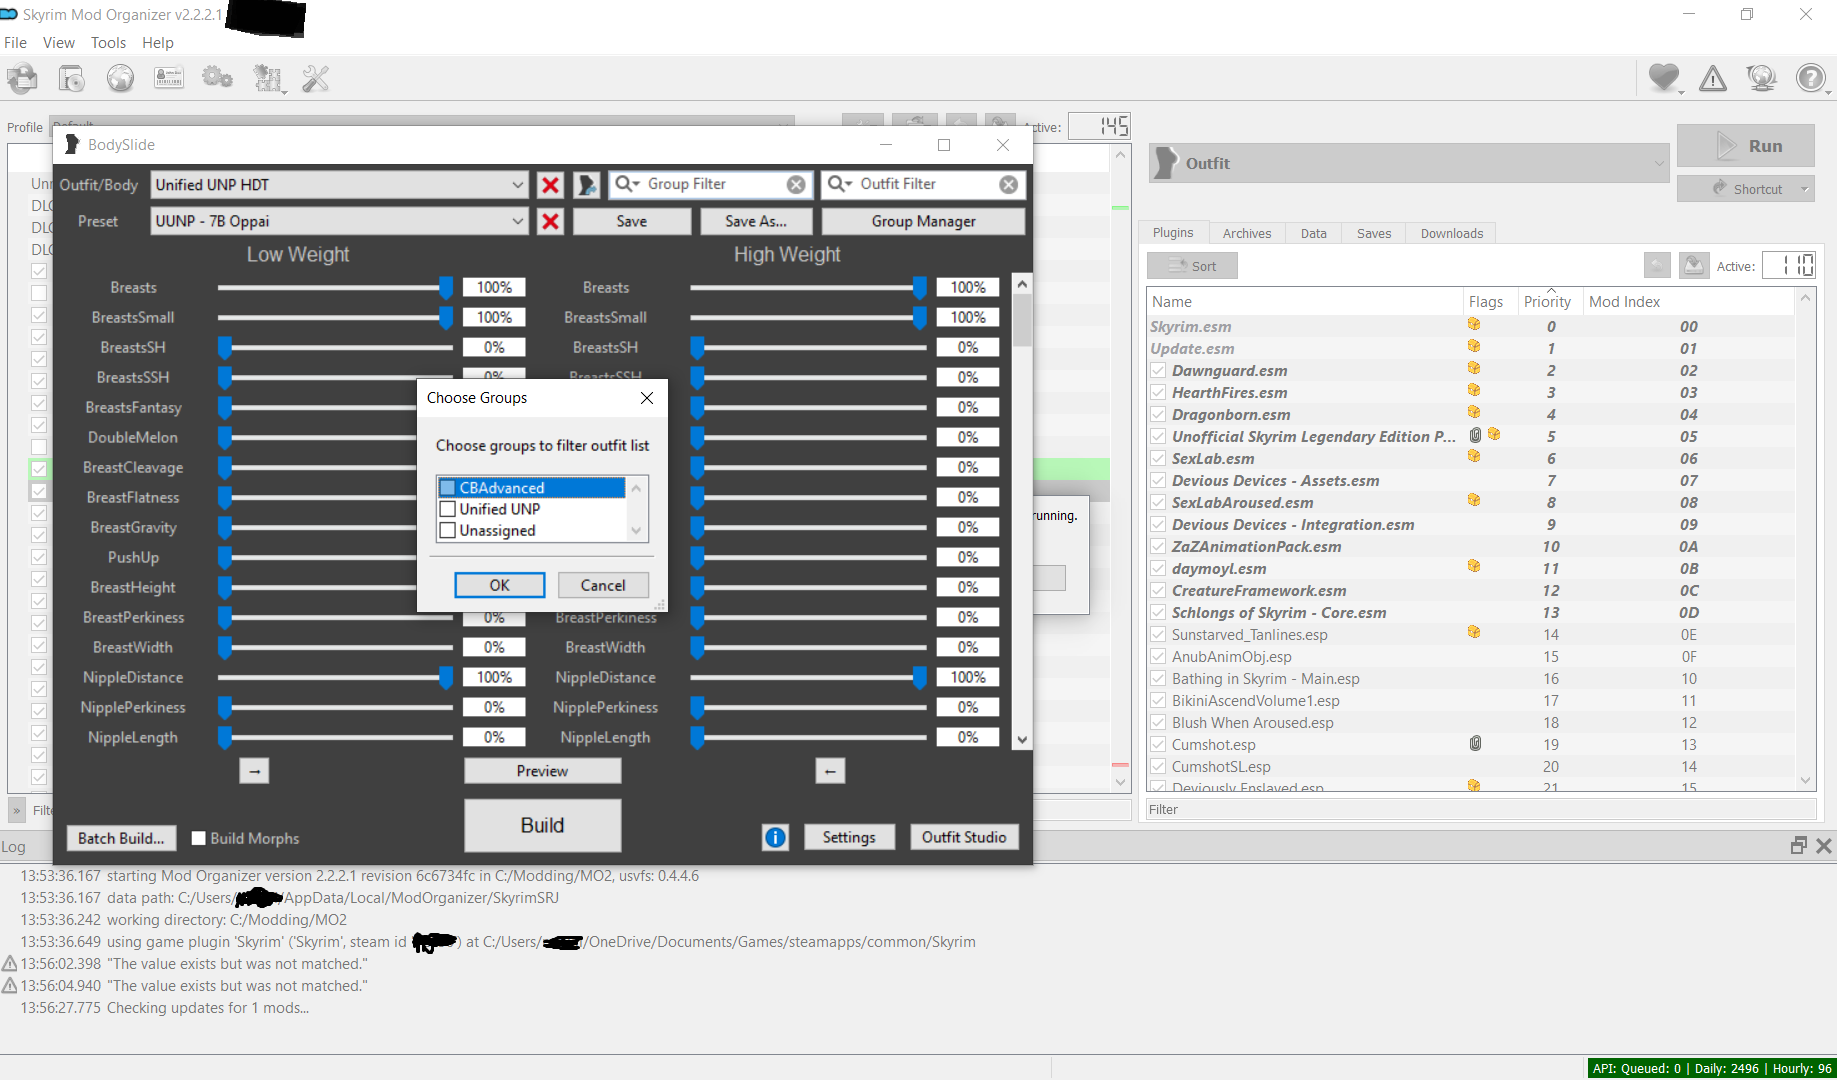Close the Choose Groups dialog with X
The image size is (1837, 1080).
point(647,398)
